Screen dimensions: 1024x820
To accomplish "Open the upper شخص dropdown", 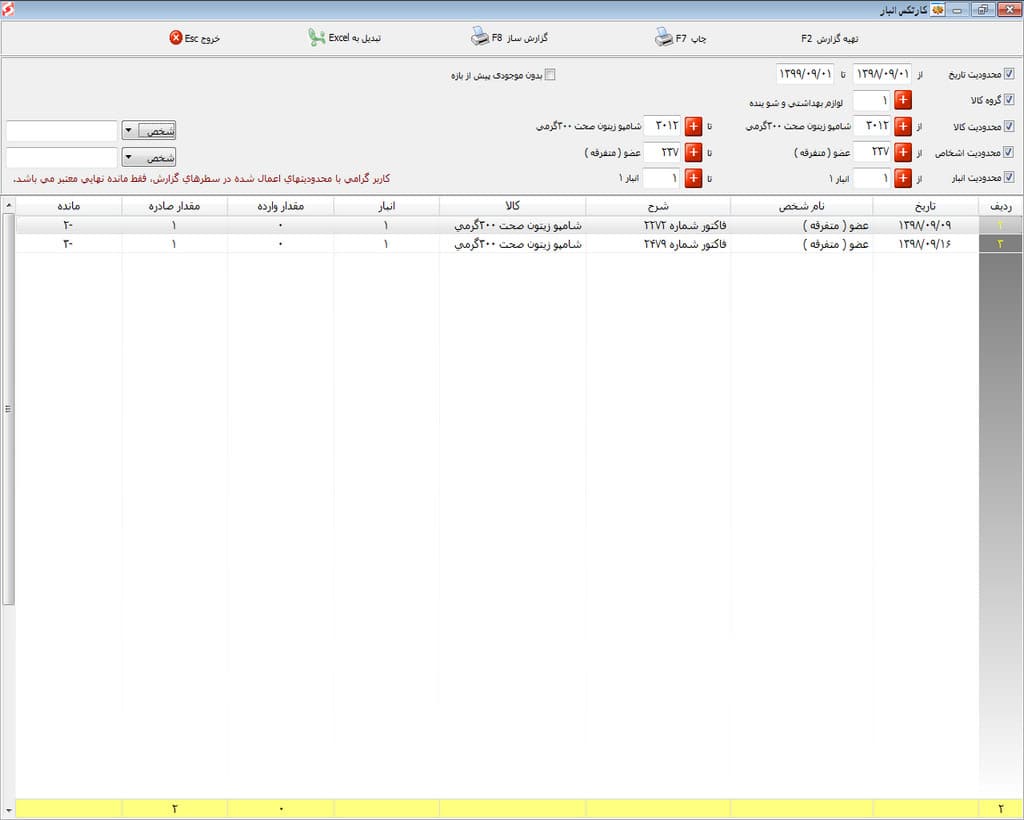I will coord(130,131).
